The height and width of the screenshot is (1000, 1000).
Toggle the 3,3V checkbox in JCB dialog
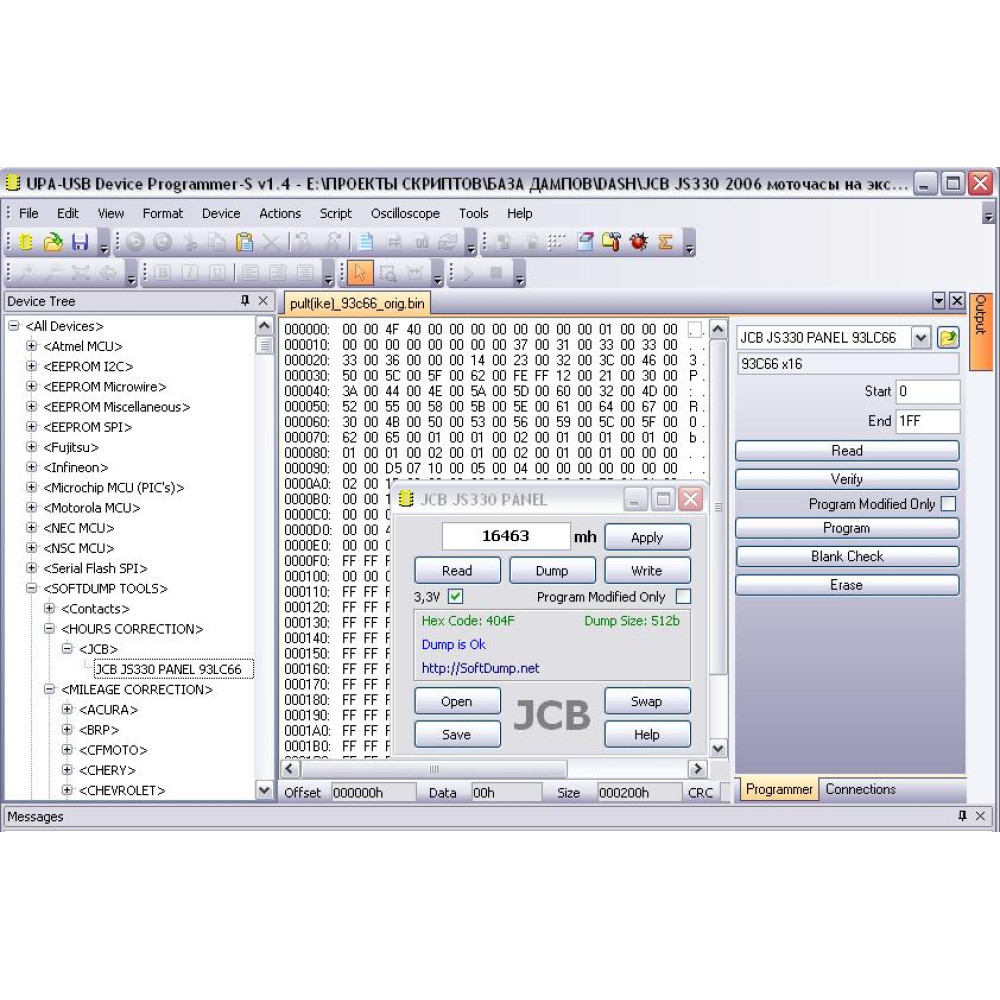(455, 596)
